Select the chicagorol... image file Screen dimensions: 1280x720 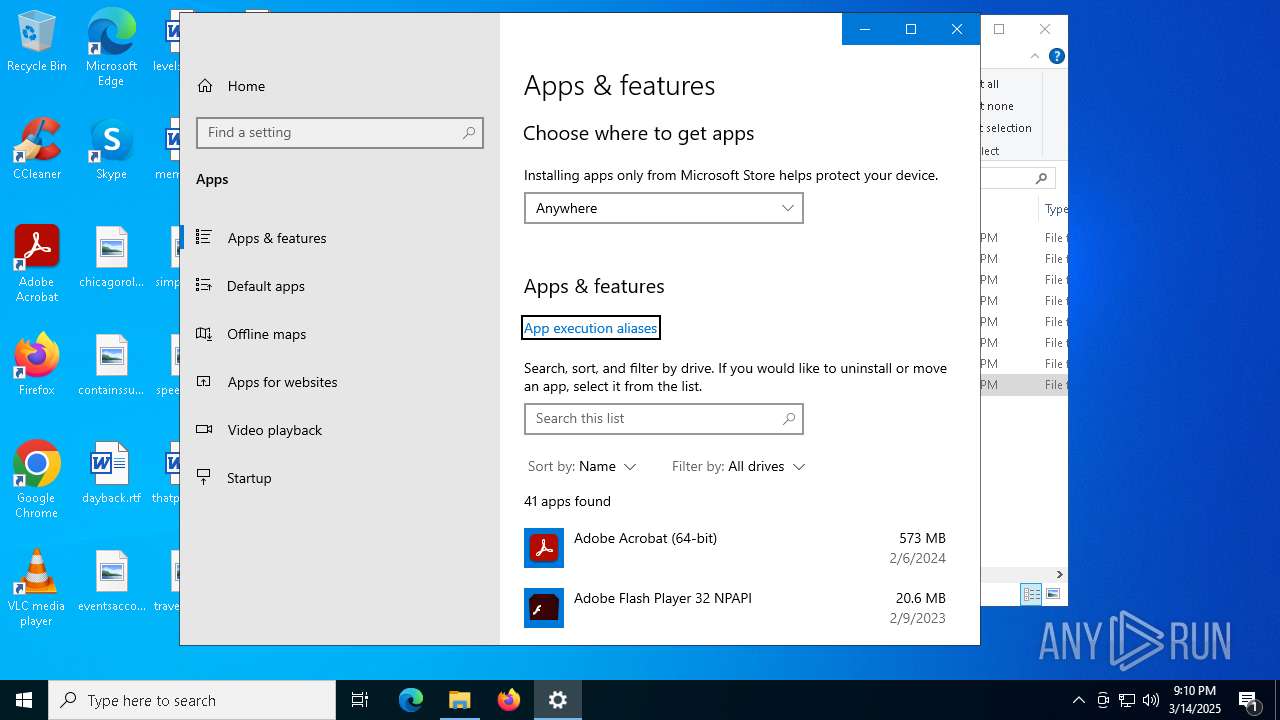point(111,257)
